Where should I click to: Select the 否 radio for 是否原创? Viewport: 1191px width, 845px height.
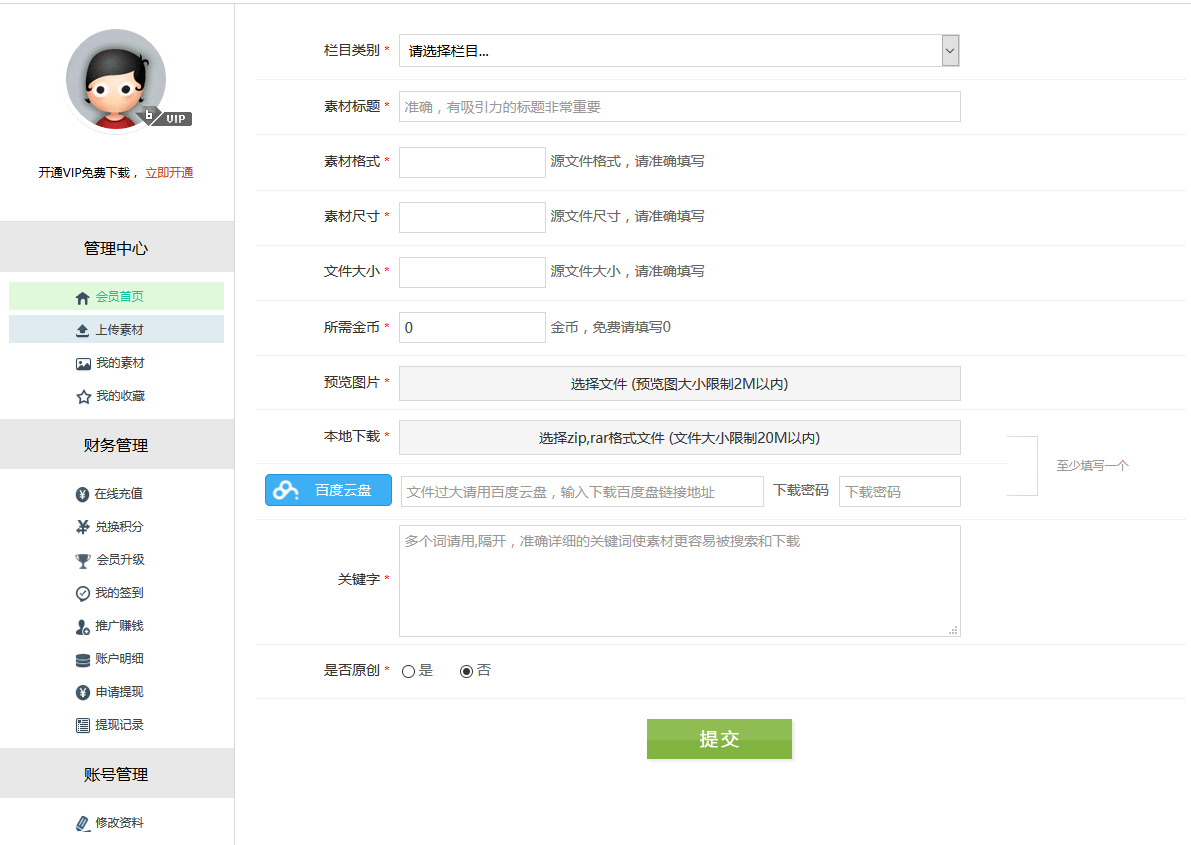(x=466, y=671)
